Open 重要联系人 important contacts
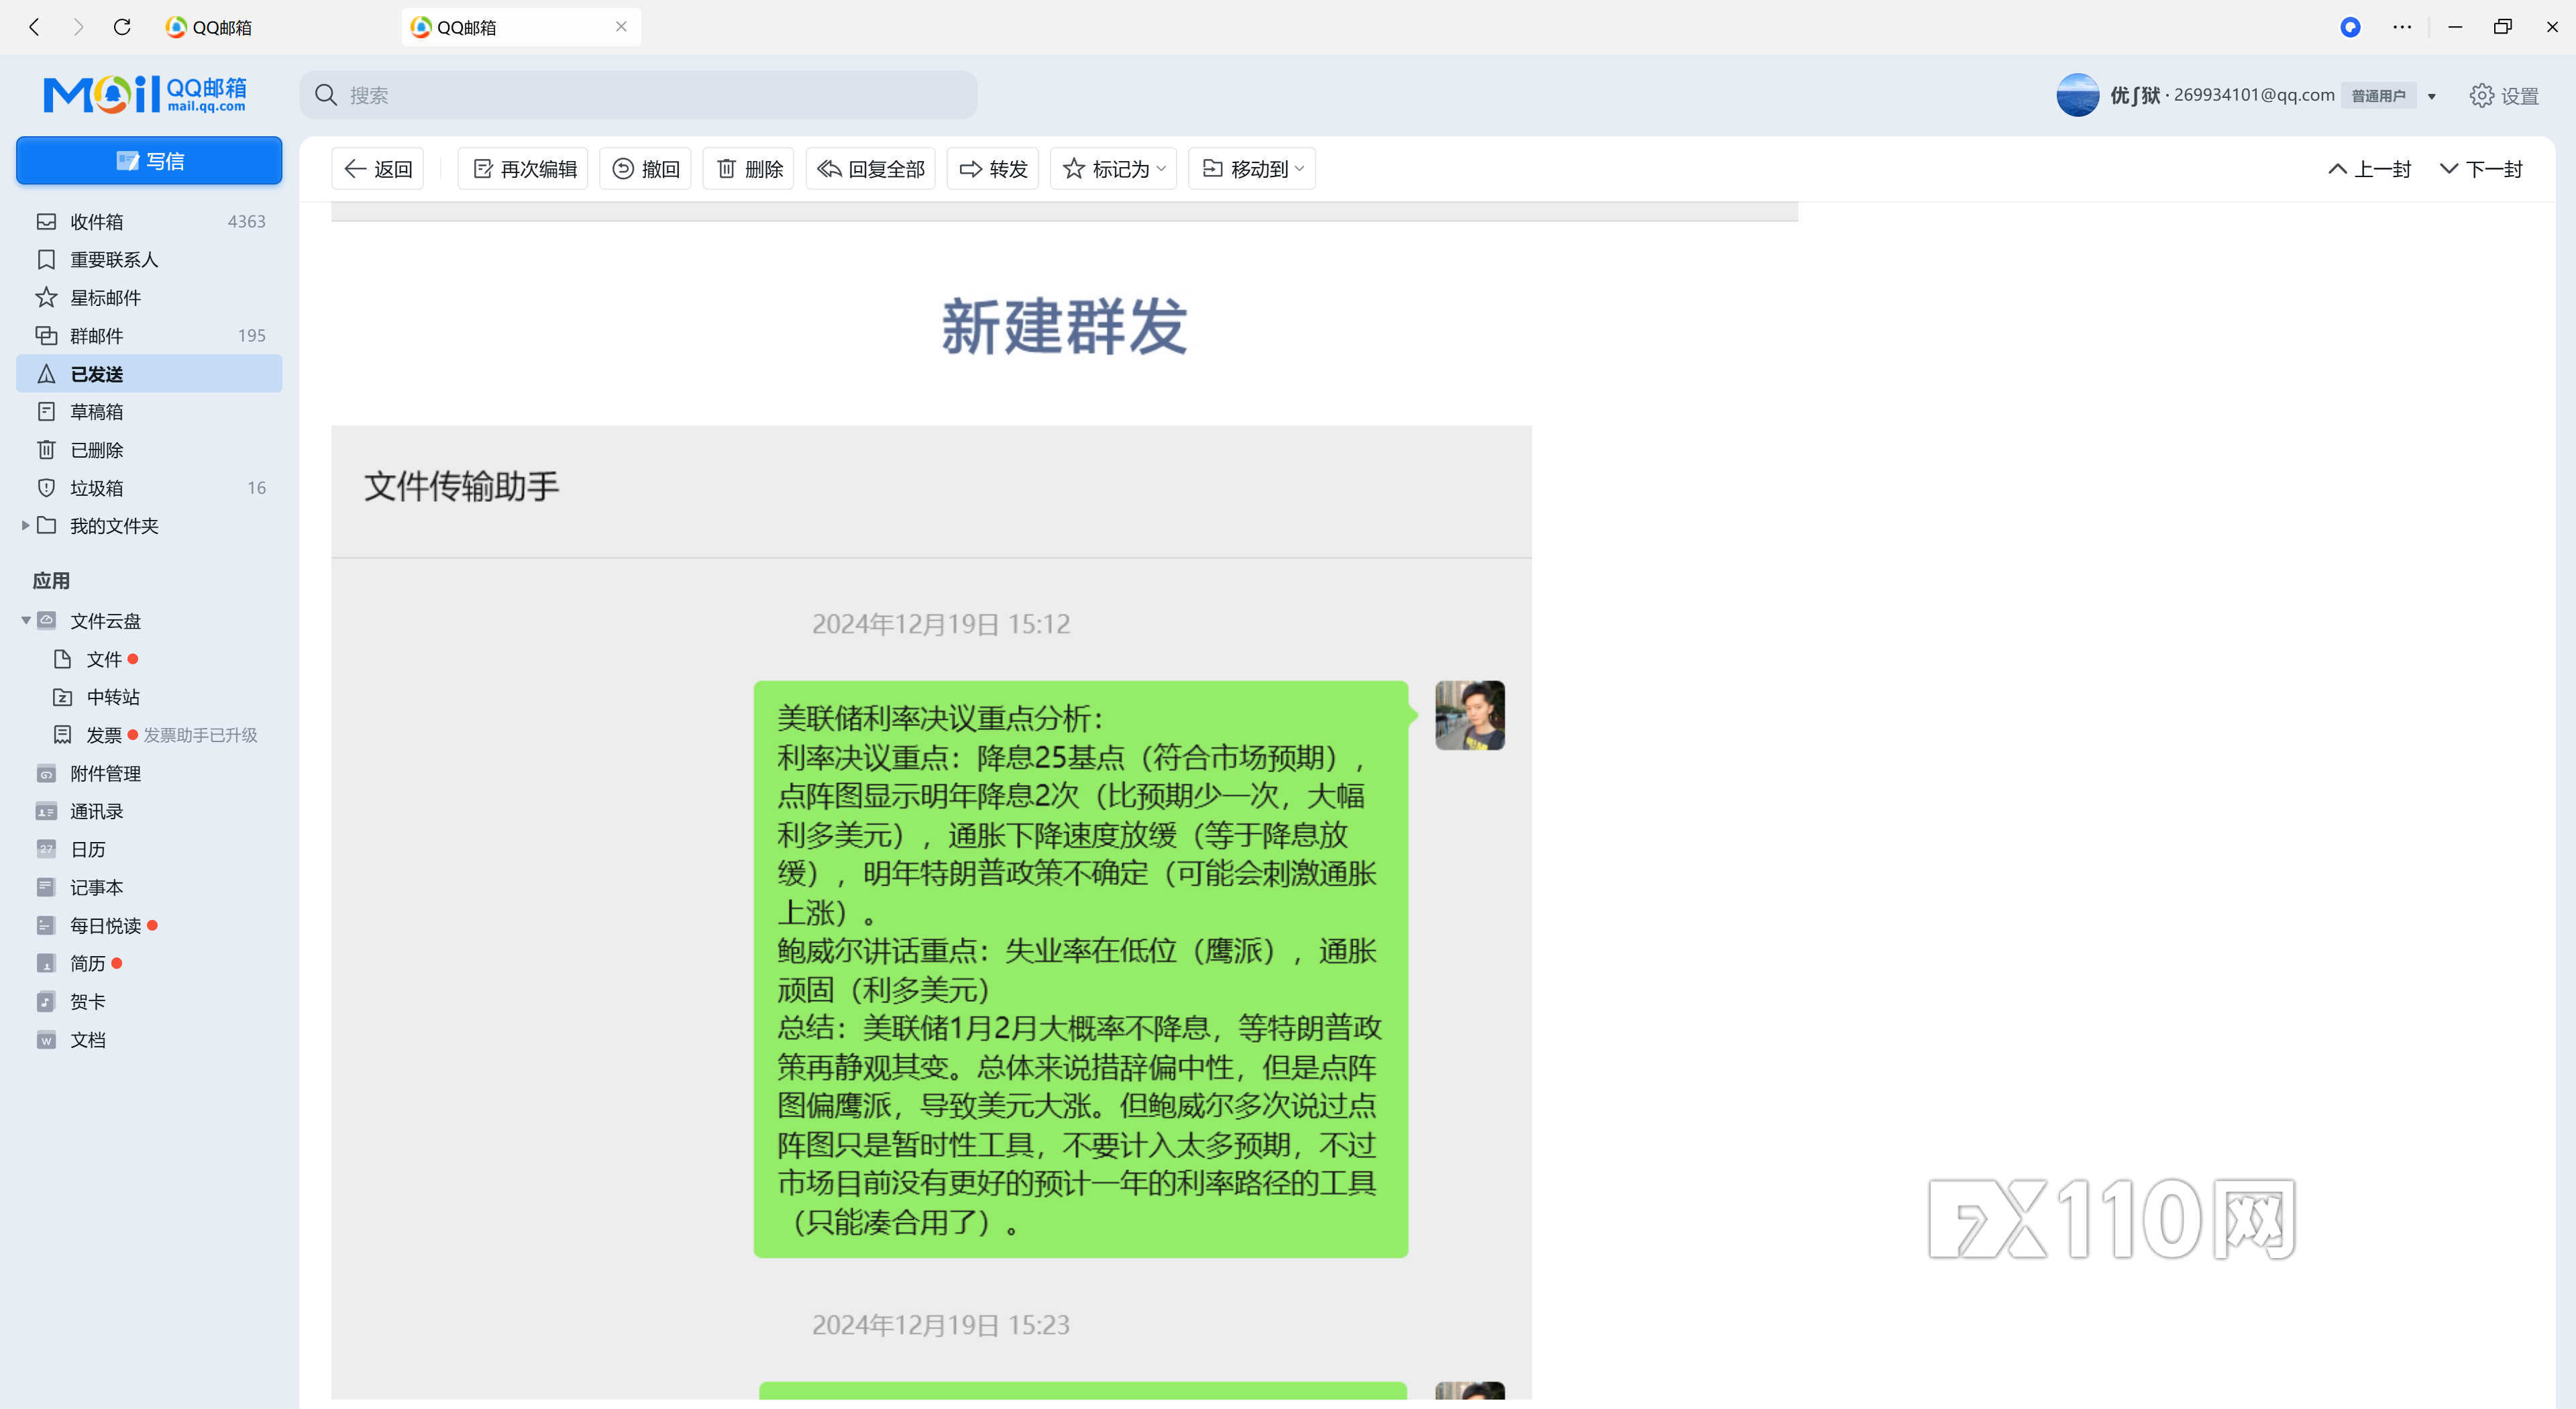 149,259
